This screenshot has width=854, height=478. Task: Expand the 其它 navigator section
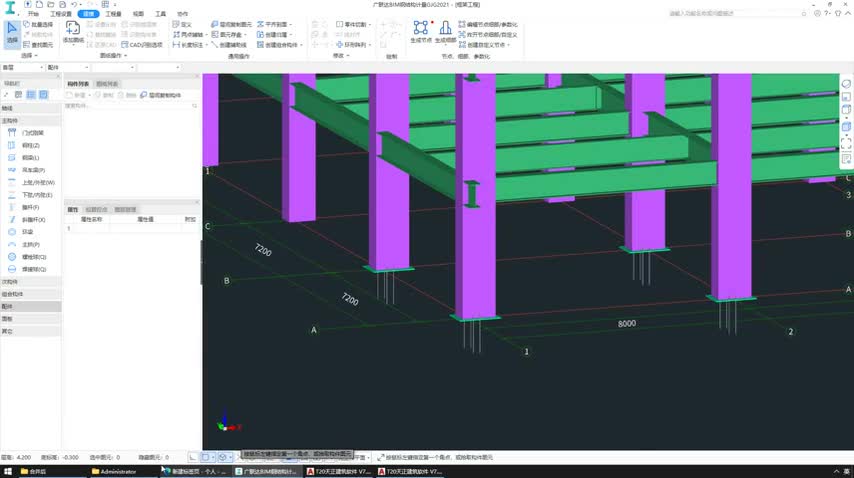tap(30, 331)
